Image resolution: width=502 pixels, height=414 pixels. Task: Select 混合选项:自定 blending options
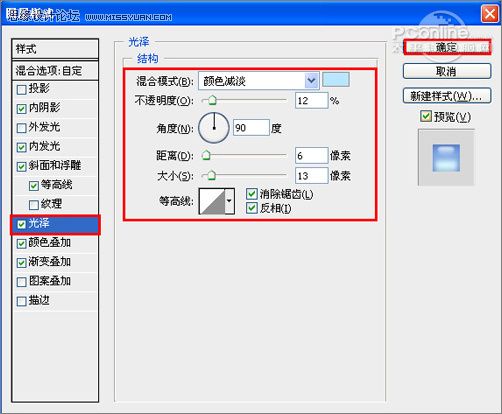55,71
